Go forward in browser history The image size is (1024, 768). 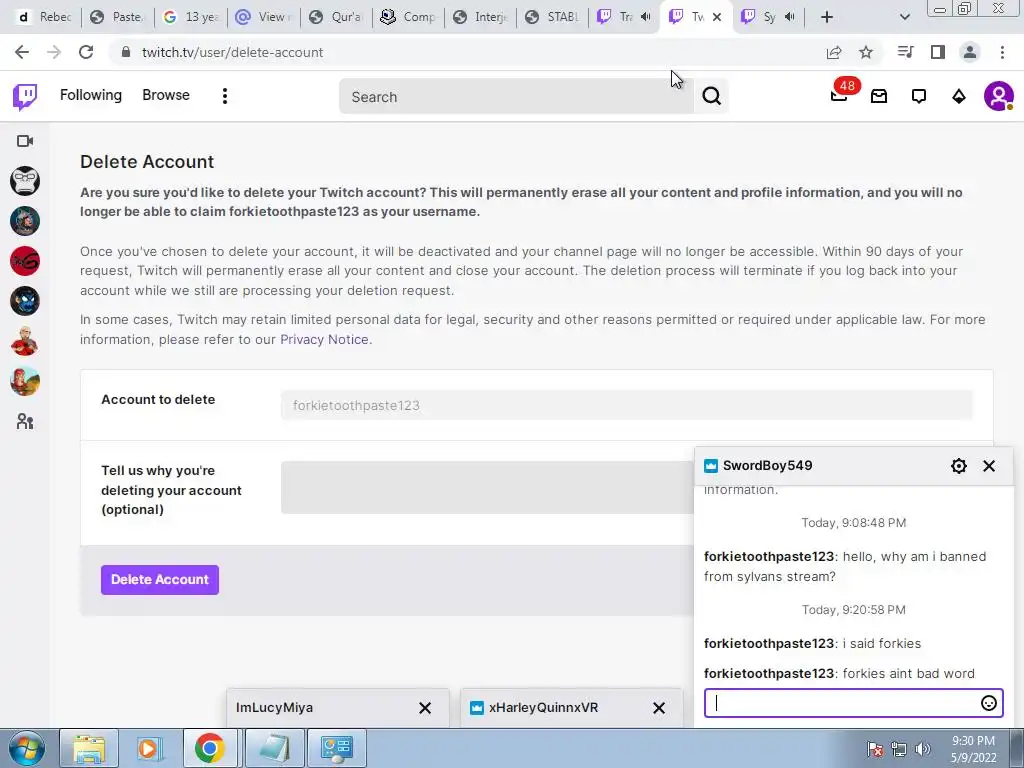pos(54,52)
